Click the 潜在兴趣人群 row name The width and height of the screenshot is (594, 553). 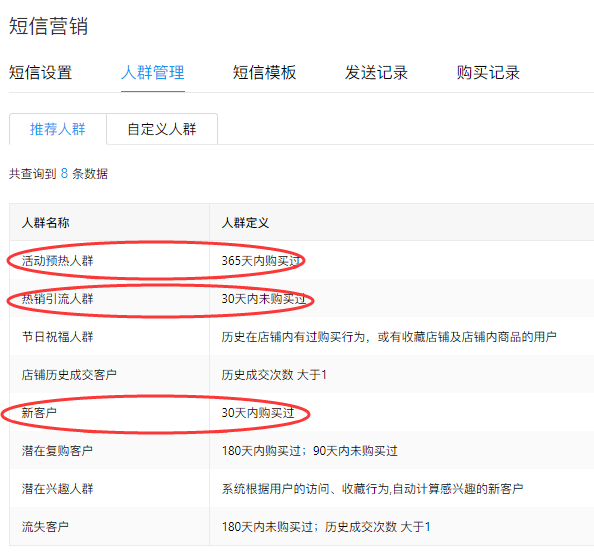click(57, 489)
